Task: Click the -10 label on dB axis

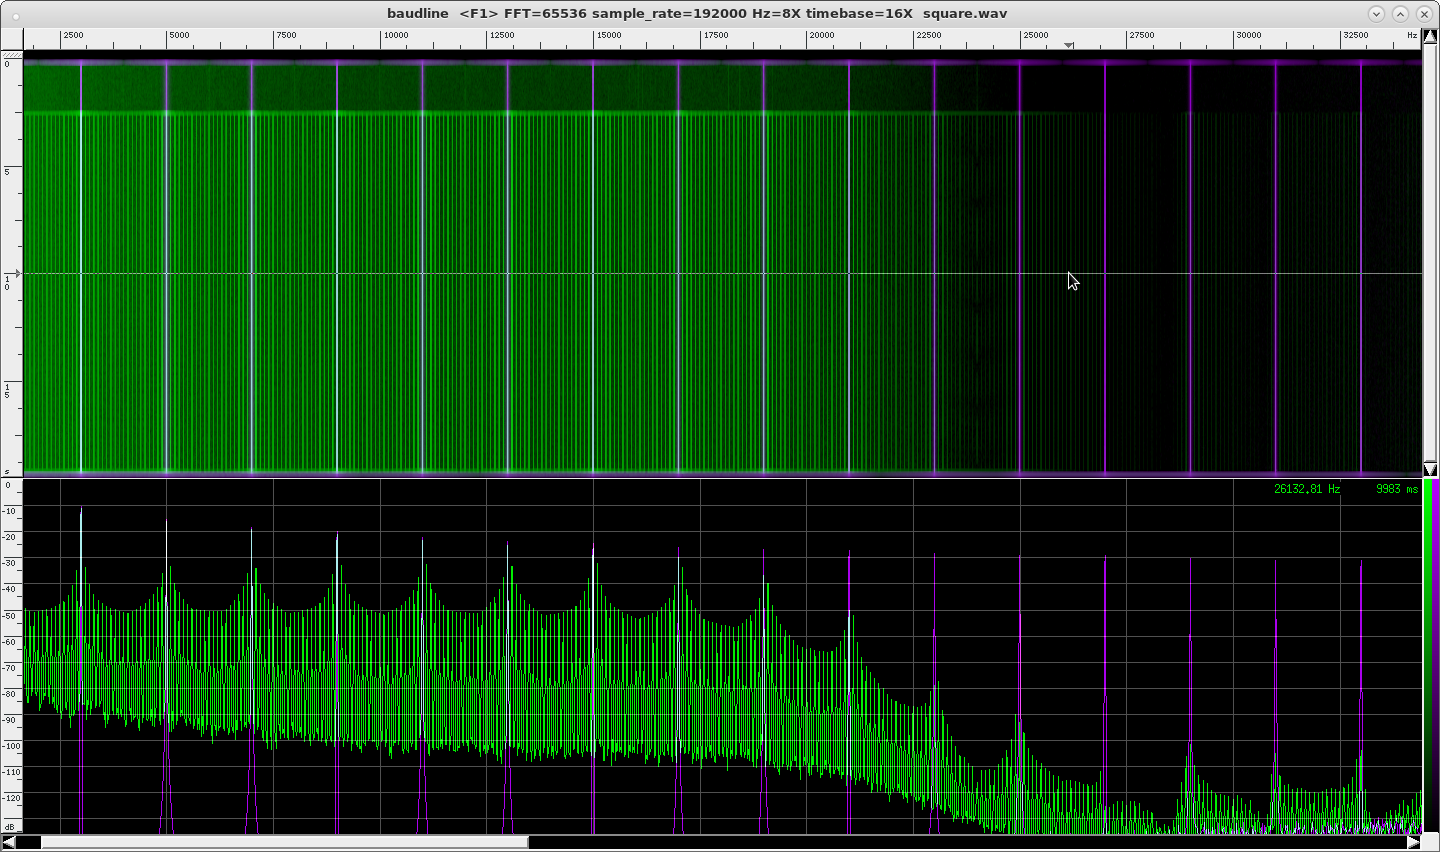Action: coord(10,511)
